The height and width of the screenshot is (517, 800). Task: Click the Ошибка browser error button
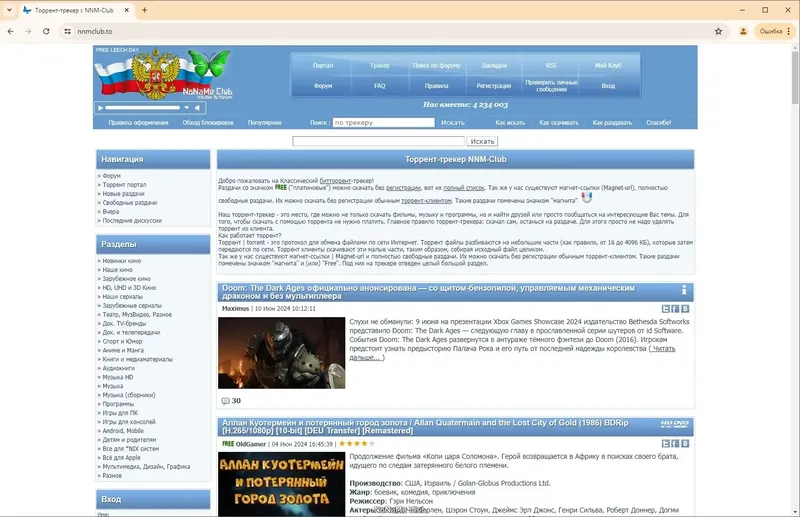click(x=774, y=31)
